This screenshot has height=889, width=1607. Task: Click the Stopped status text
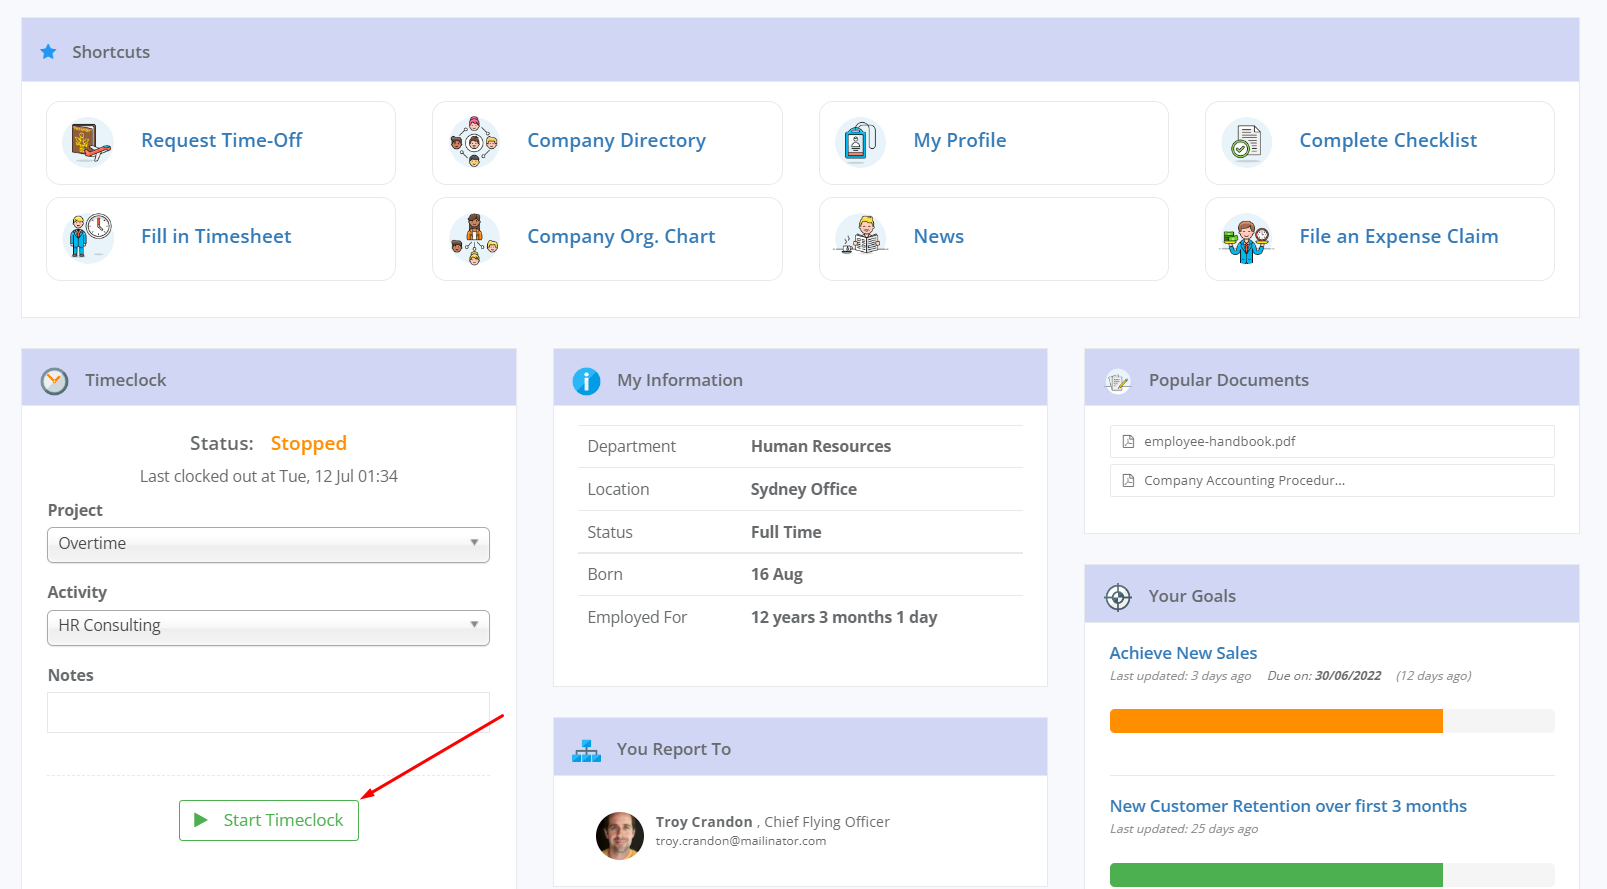point(309,443)
